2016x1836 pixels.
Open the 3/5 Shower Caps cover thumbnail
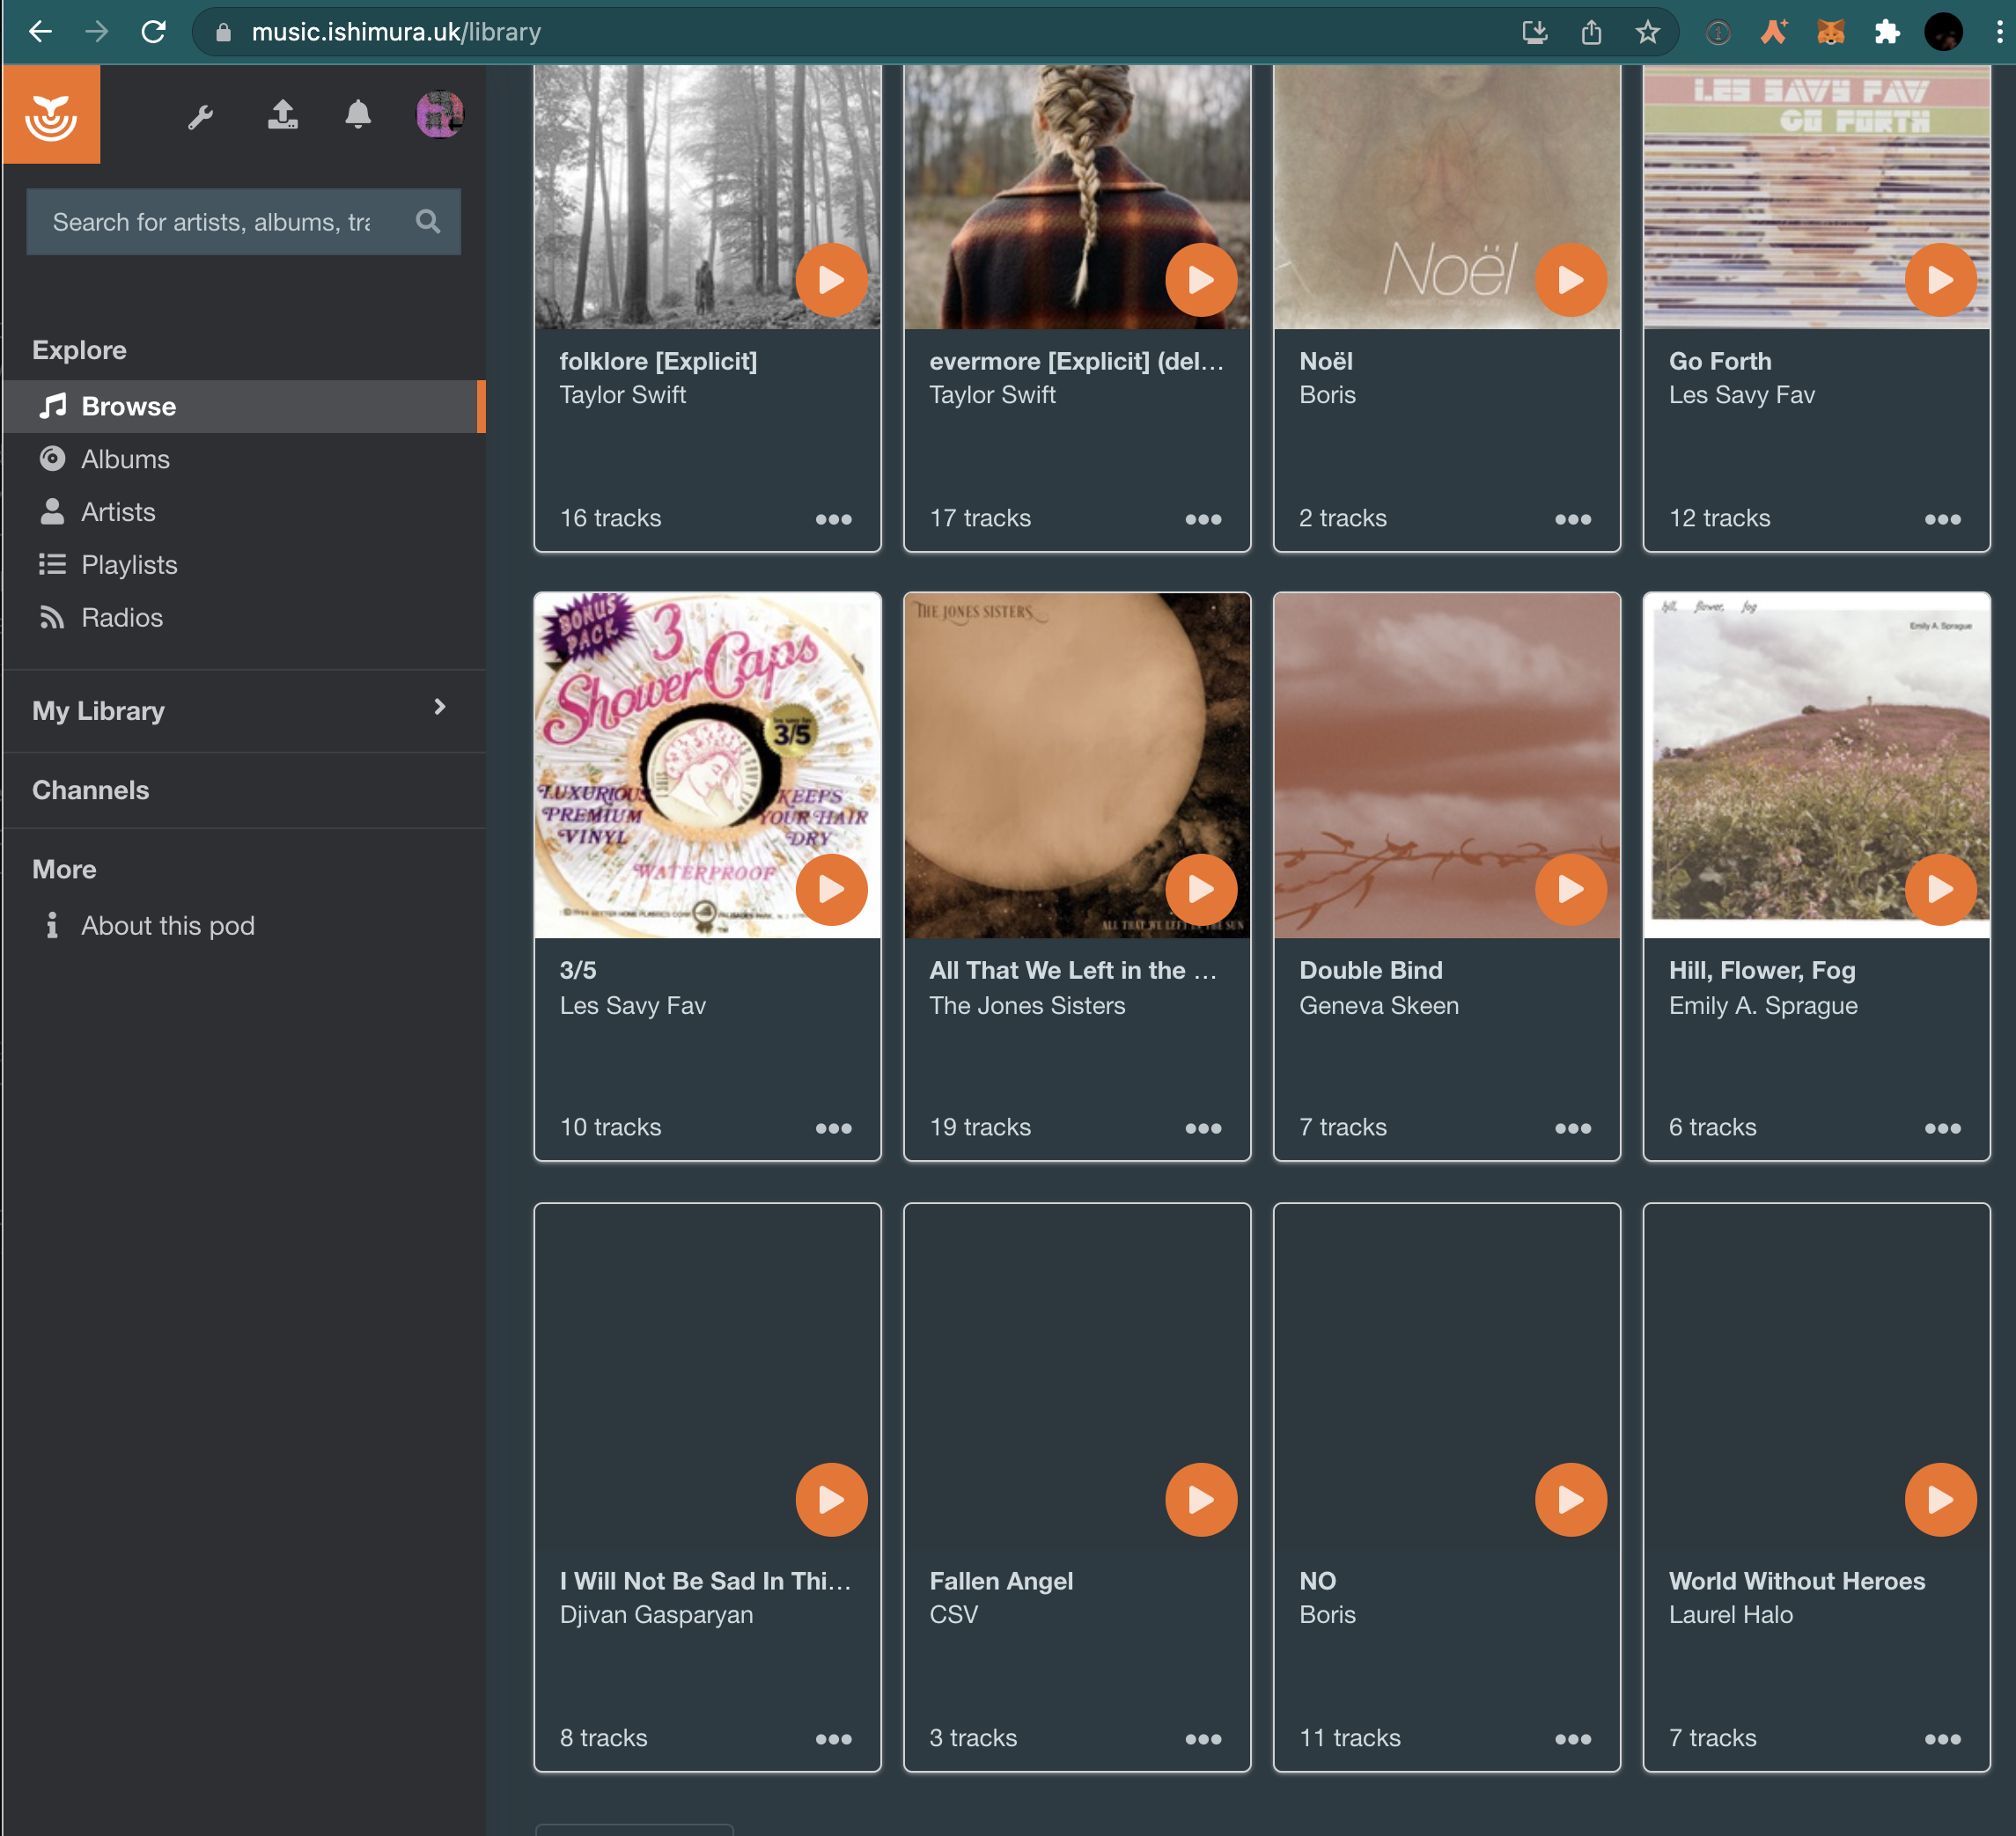708,765
